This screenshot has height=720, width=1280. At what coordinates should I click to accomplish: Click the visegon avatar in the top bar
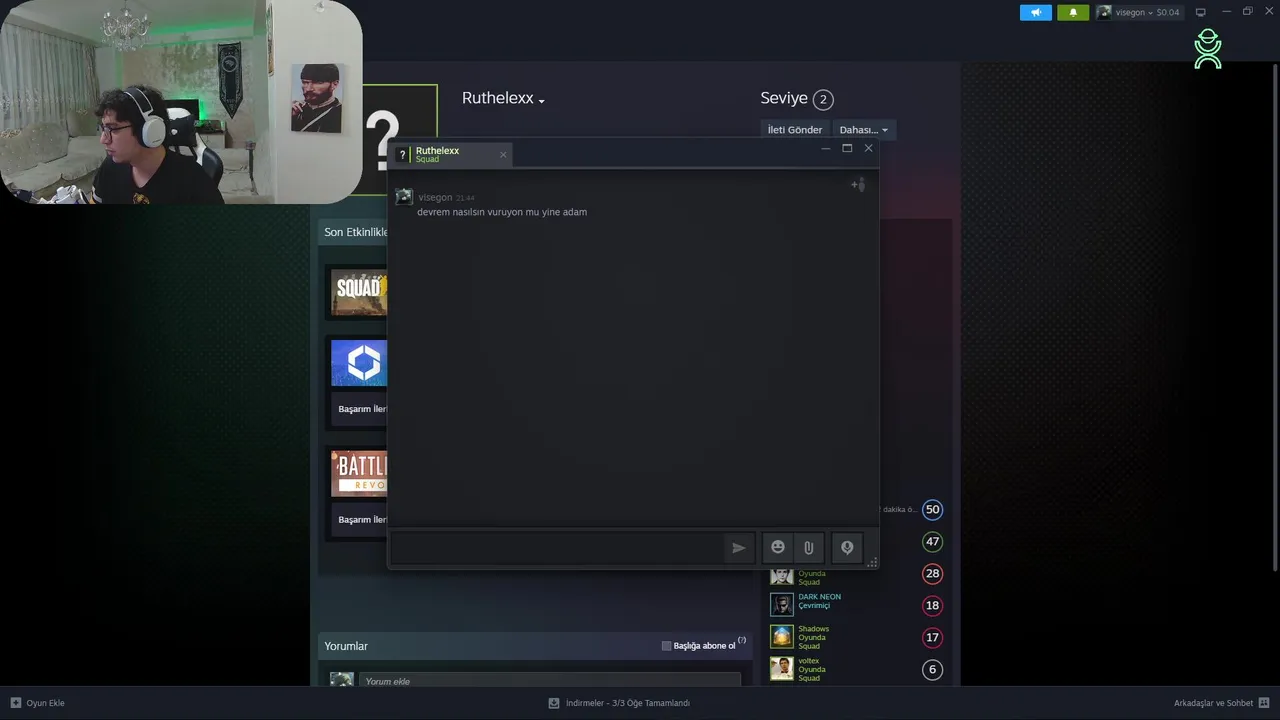1104,12
